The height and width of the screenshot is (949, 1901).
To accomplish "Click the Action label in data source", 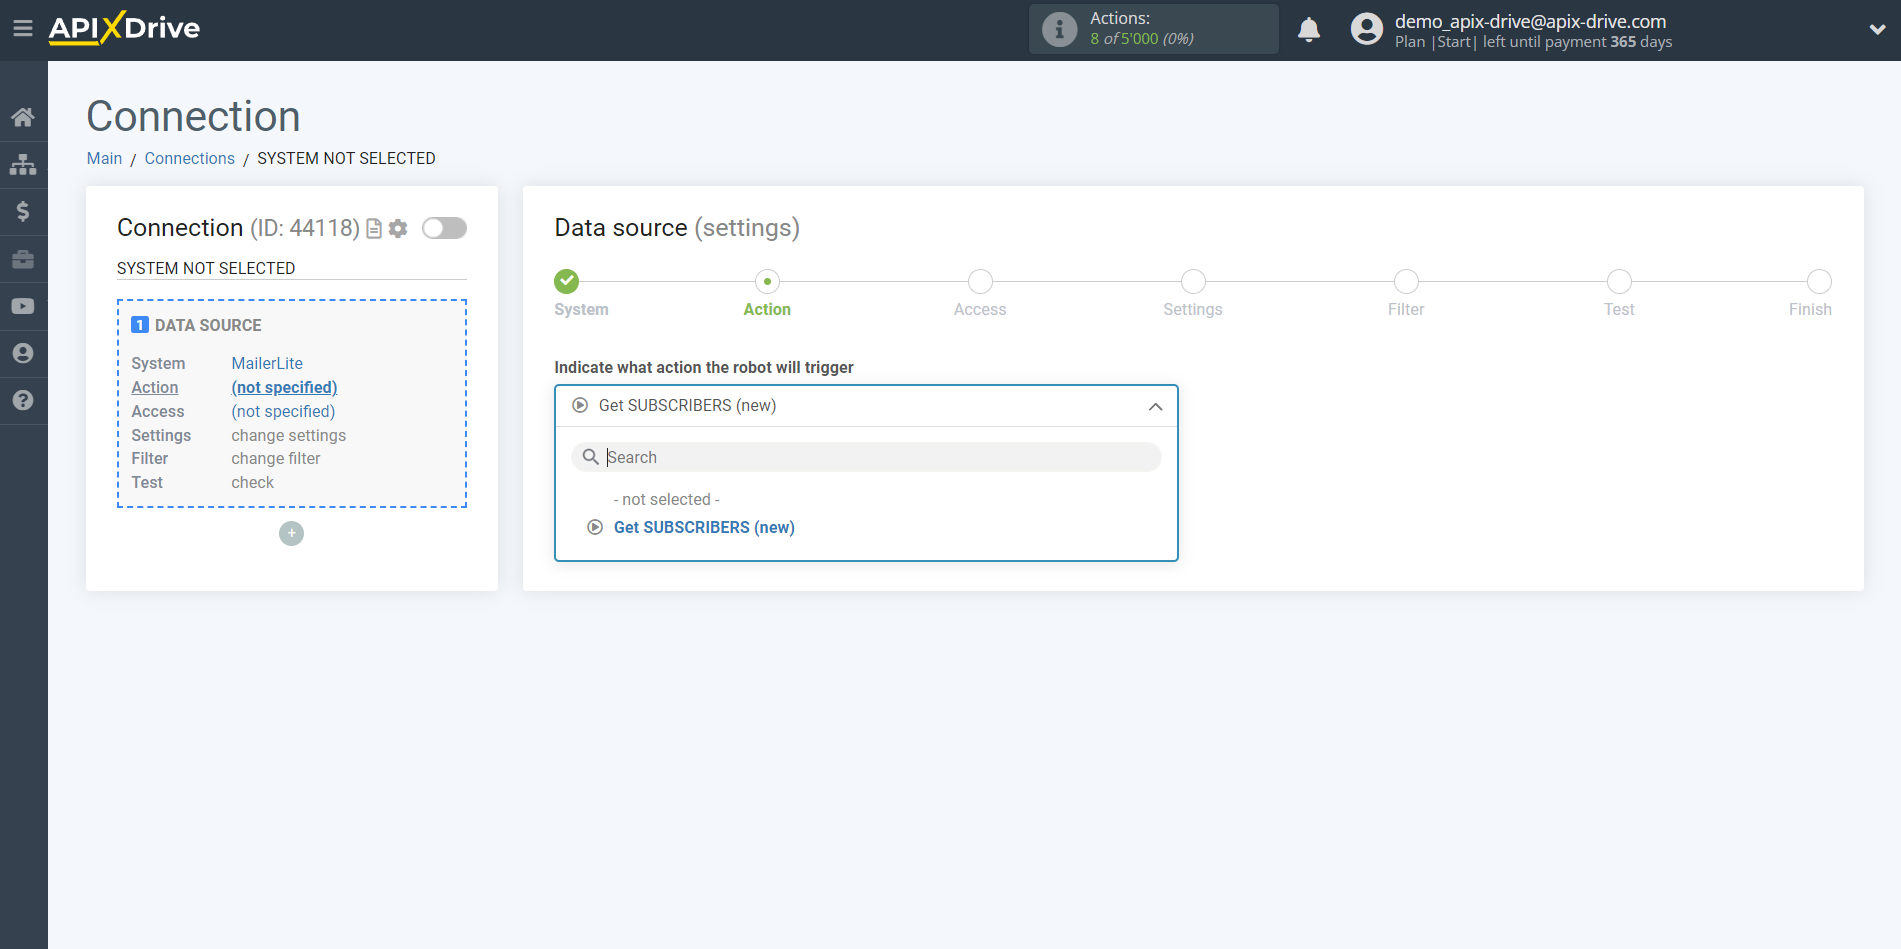I will 155,387.
